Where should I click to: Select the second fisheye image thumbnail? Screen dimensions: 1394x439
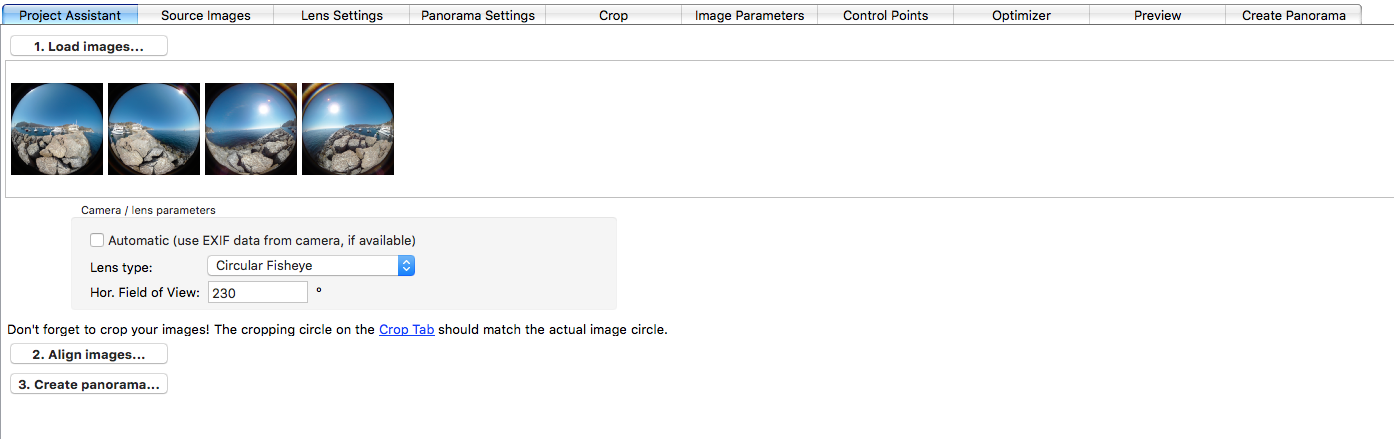pos(154,129)
